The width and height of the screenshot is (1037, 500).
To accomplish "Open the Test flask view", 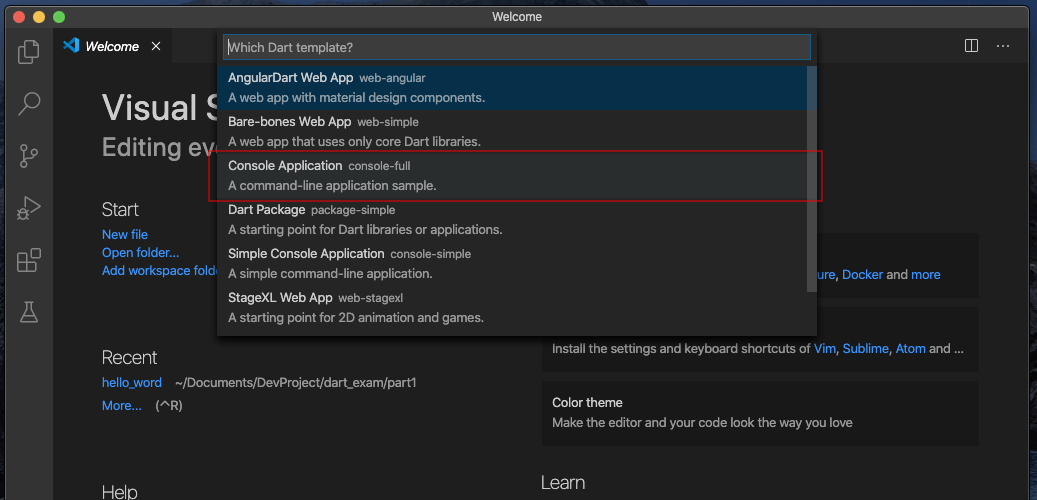I will click(28, 312).
